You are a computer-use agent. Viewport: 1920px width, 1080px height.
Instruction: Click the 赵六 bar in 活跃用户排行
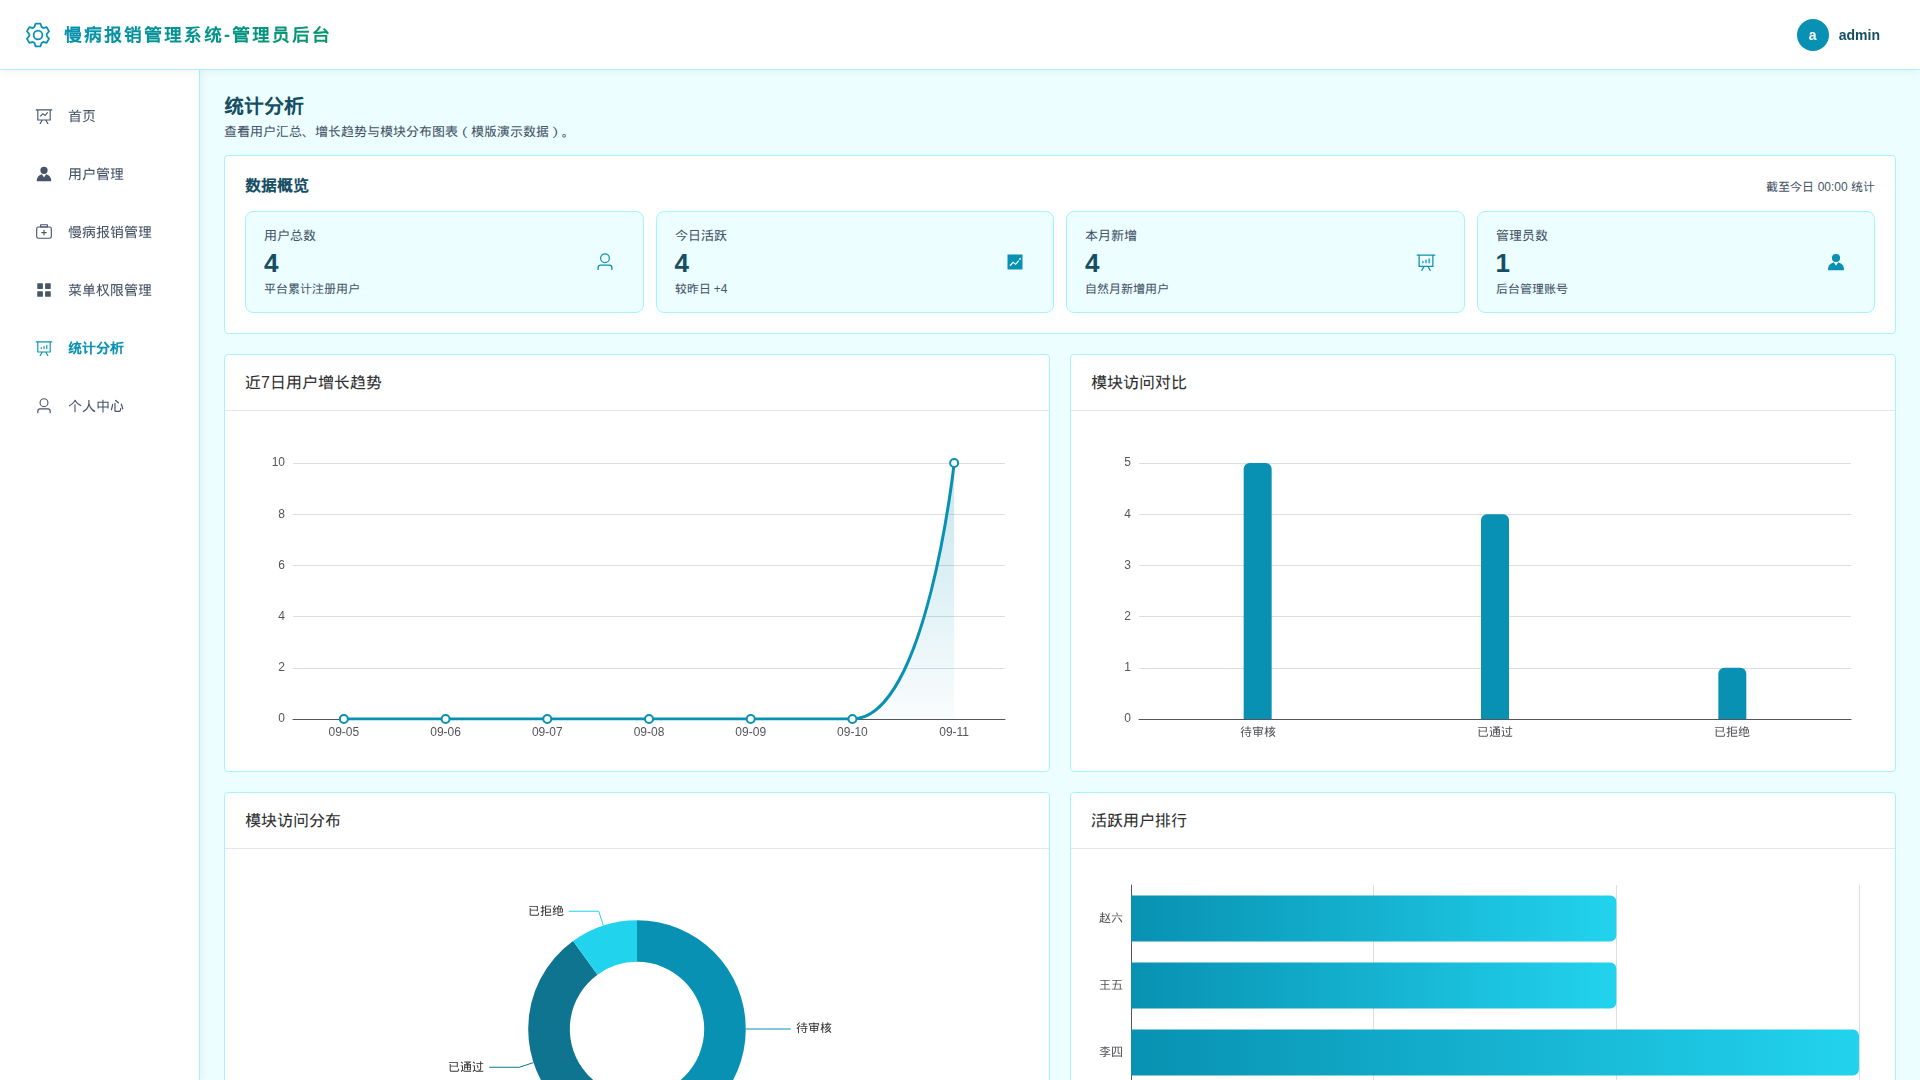coord(1374,918)
